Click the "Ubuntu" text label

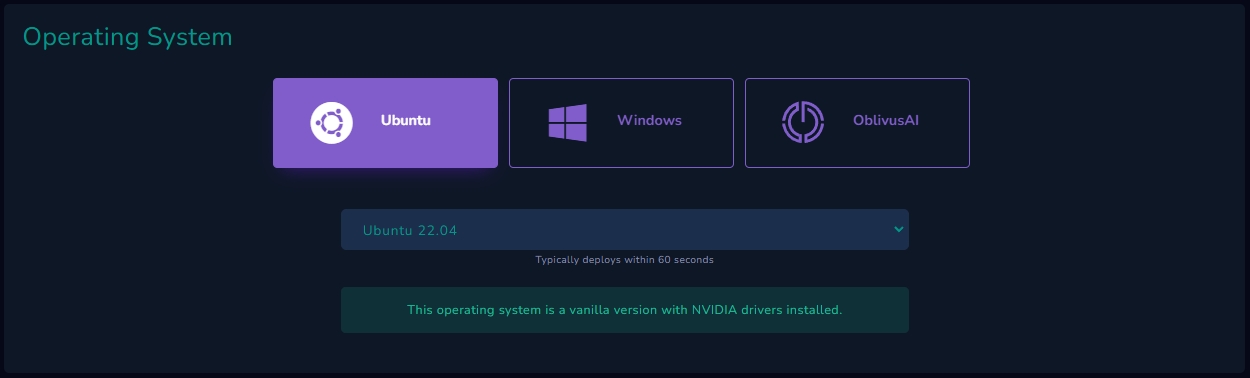point(405,120)
